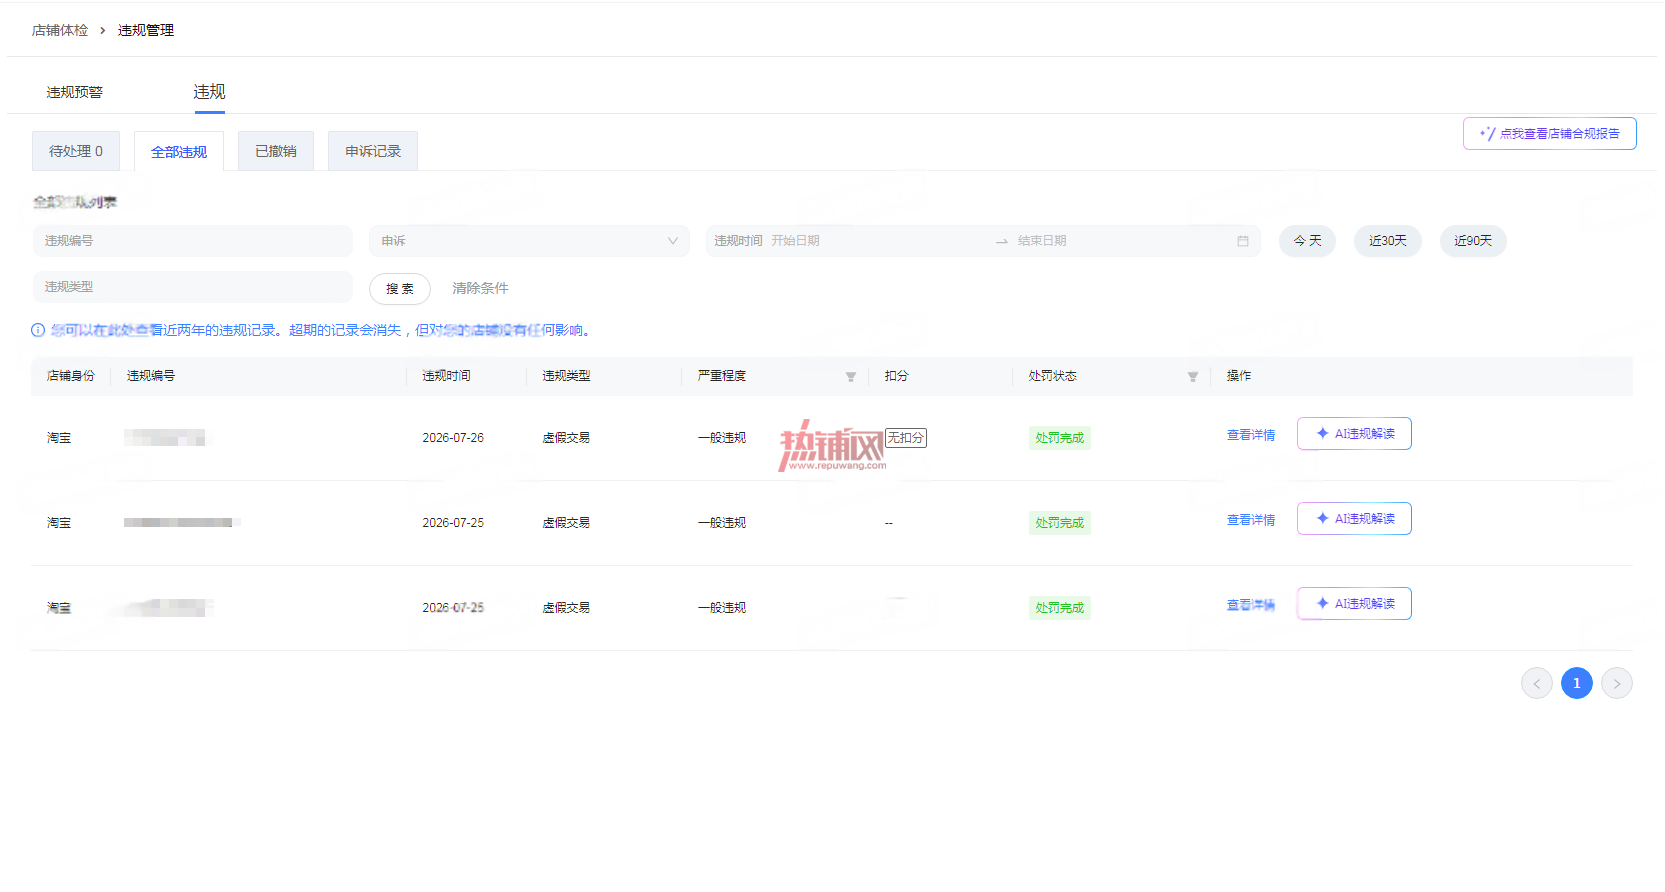1665x892 pixels.
Task: Switch to the 违规预警 tab
Action: pos(75,92)
